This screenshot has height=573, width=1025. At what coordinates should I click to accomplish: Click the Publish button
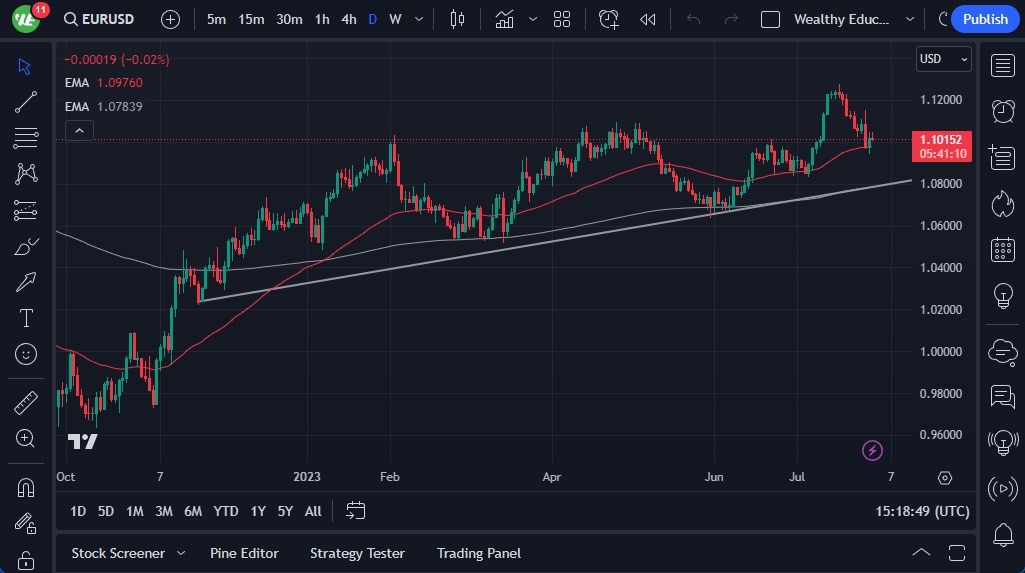click(985, 19)
